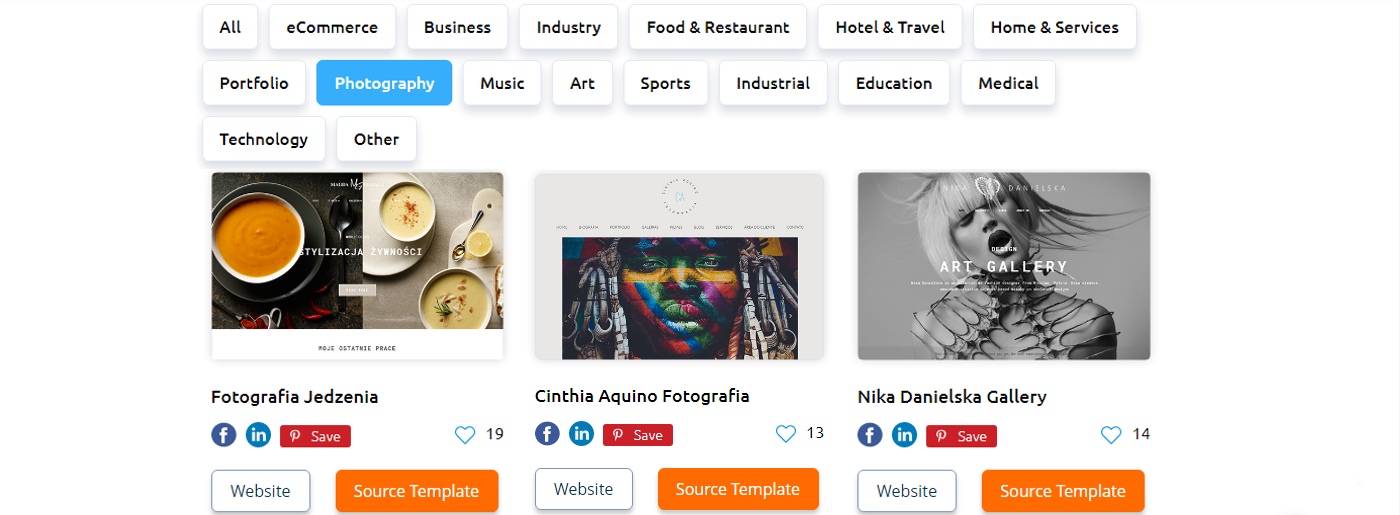The width and height of the screenshot is (1400, 515).
Task: Open Source Template for Nika Danielska Gallery
Action: pyautogui.click(x=1063, y=491)
